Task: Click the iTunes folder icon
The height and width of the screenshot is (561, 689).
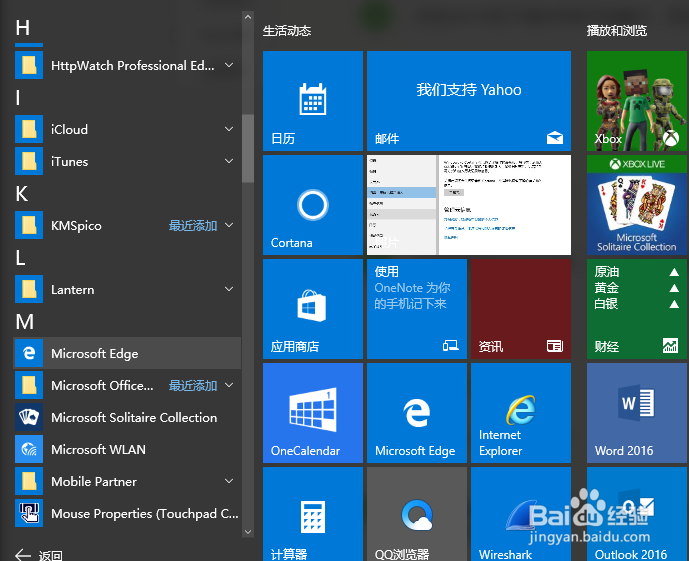Action: 29,161
